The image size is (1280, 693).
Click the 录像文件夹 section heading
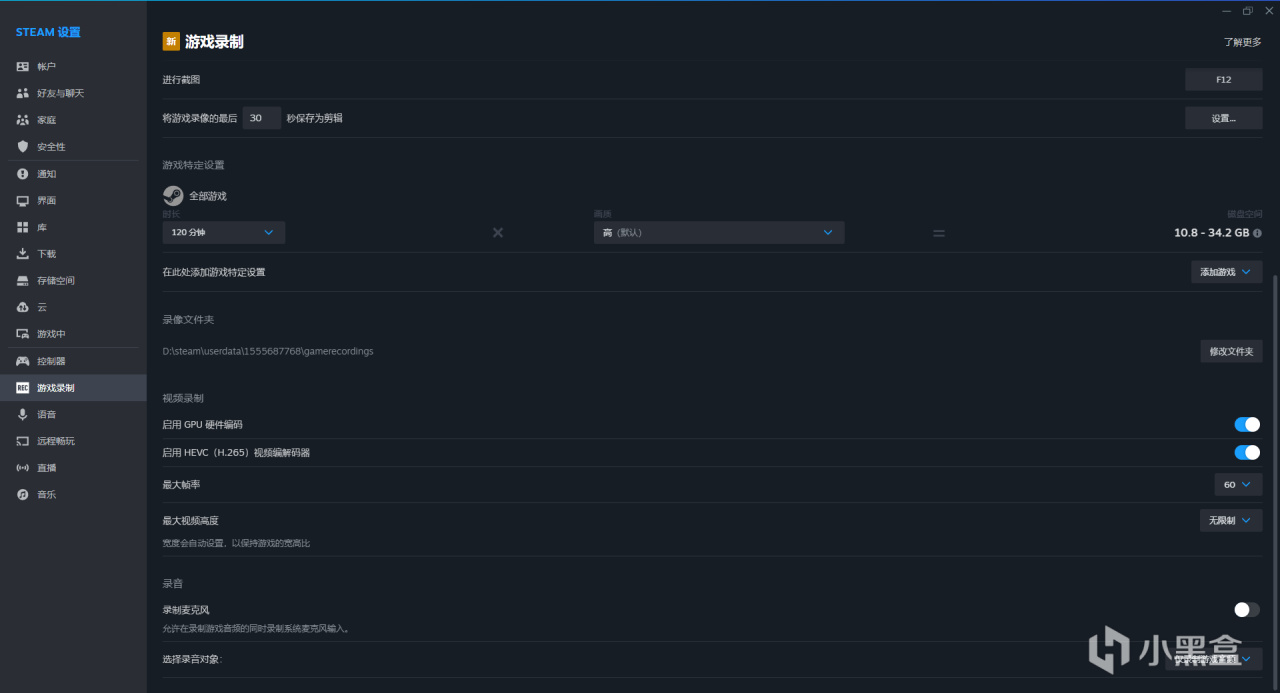188,319
